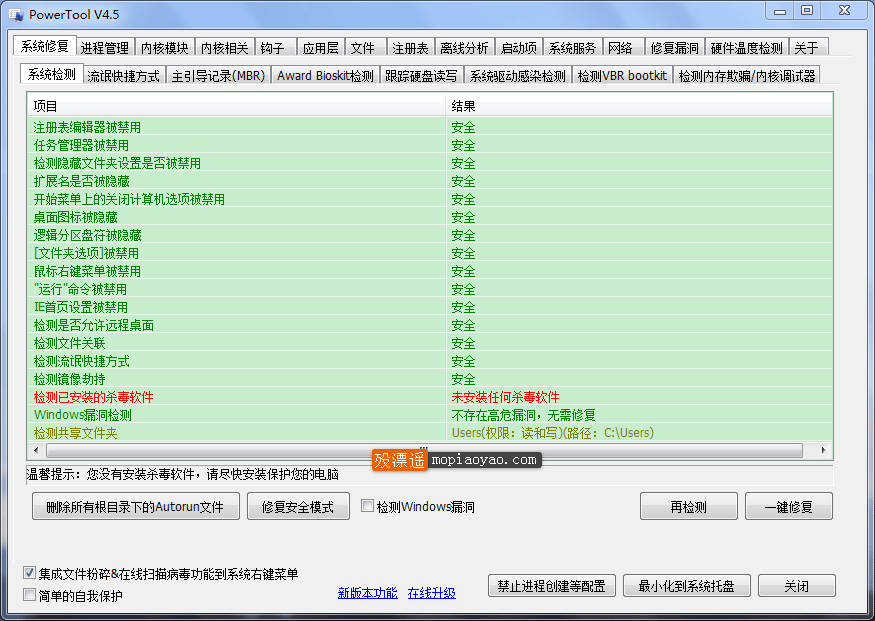
Task: Select the 检测共享文件夹 row
Action: click(430, 432)
